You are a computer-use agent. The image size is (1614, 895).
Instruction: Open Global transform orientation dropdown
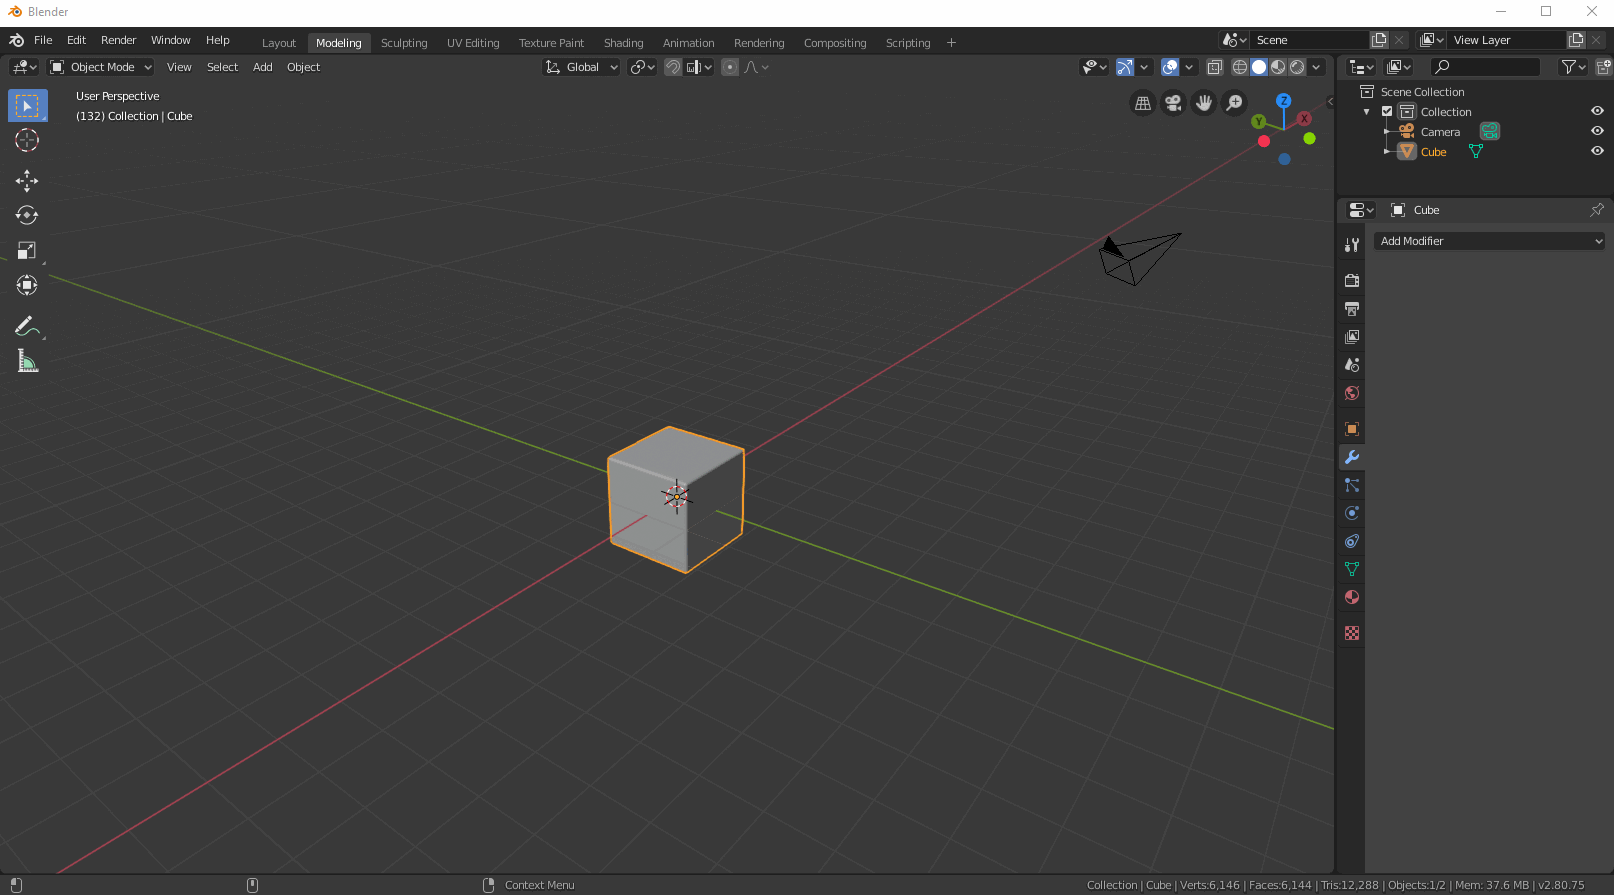(582, 67)
